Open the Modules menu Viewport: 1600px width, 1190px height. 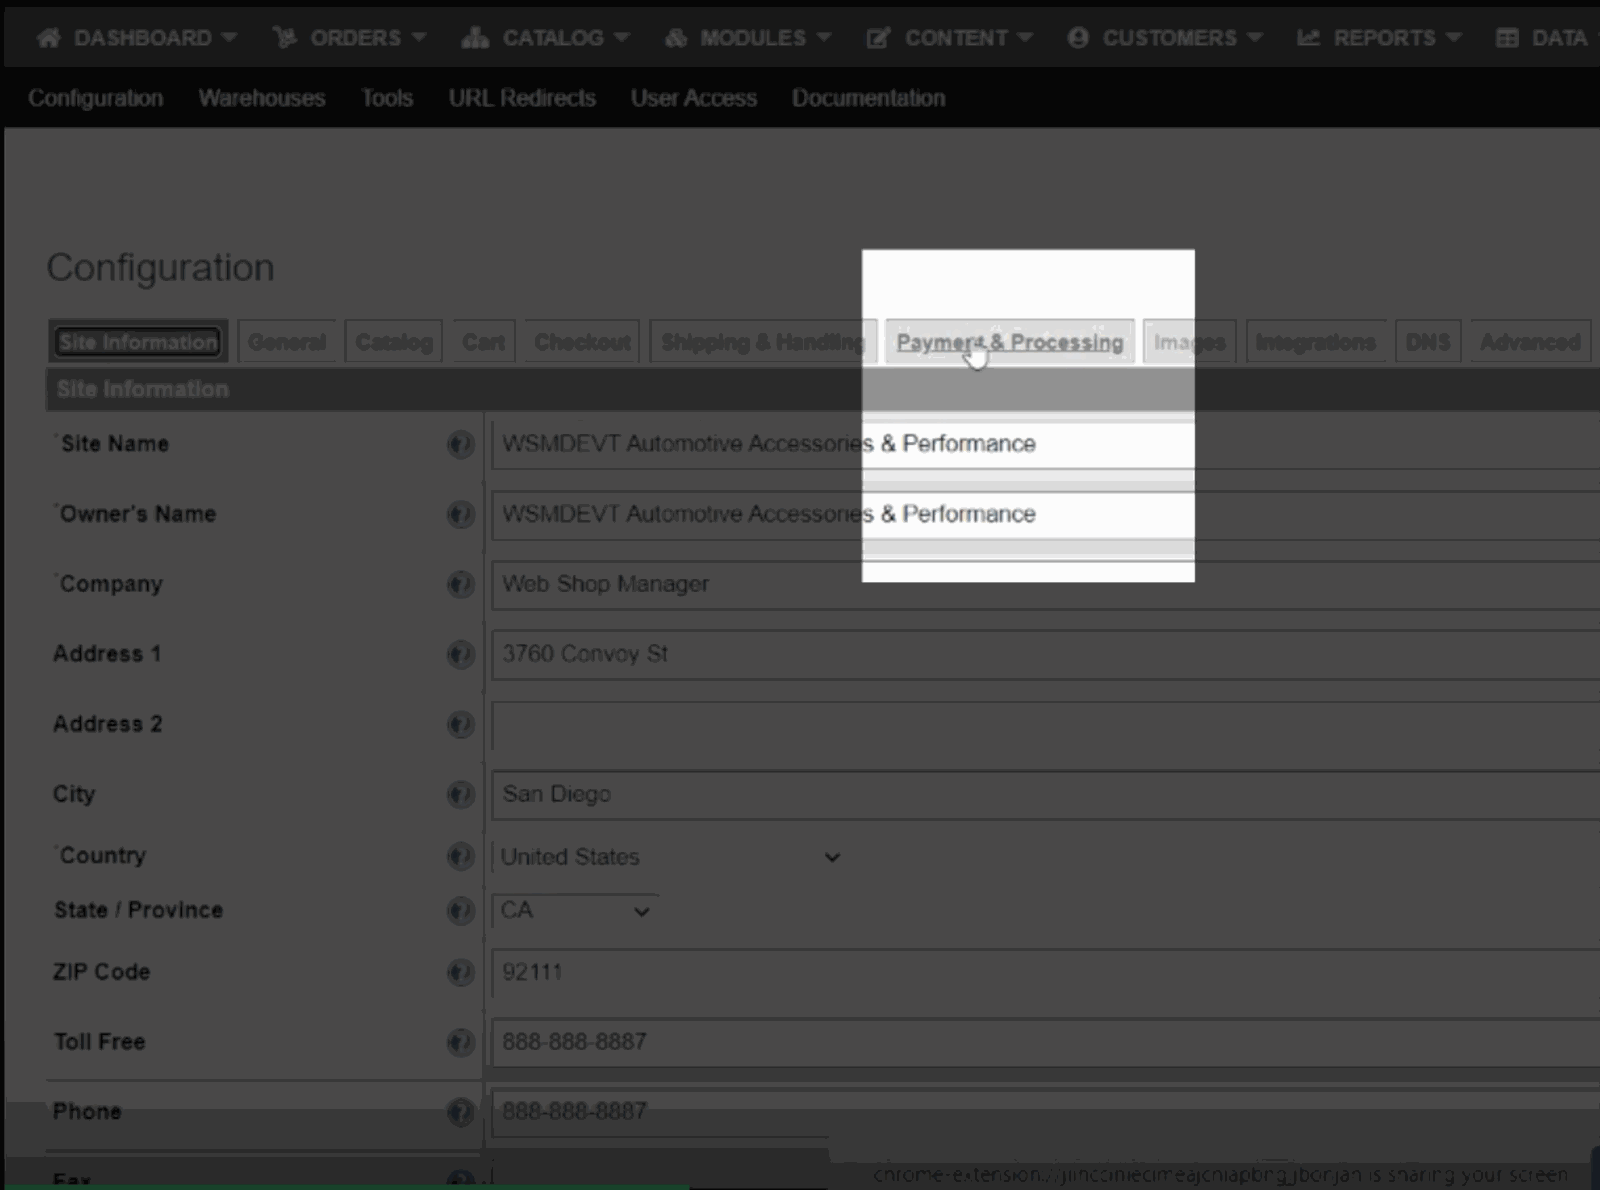coord(748,38)
